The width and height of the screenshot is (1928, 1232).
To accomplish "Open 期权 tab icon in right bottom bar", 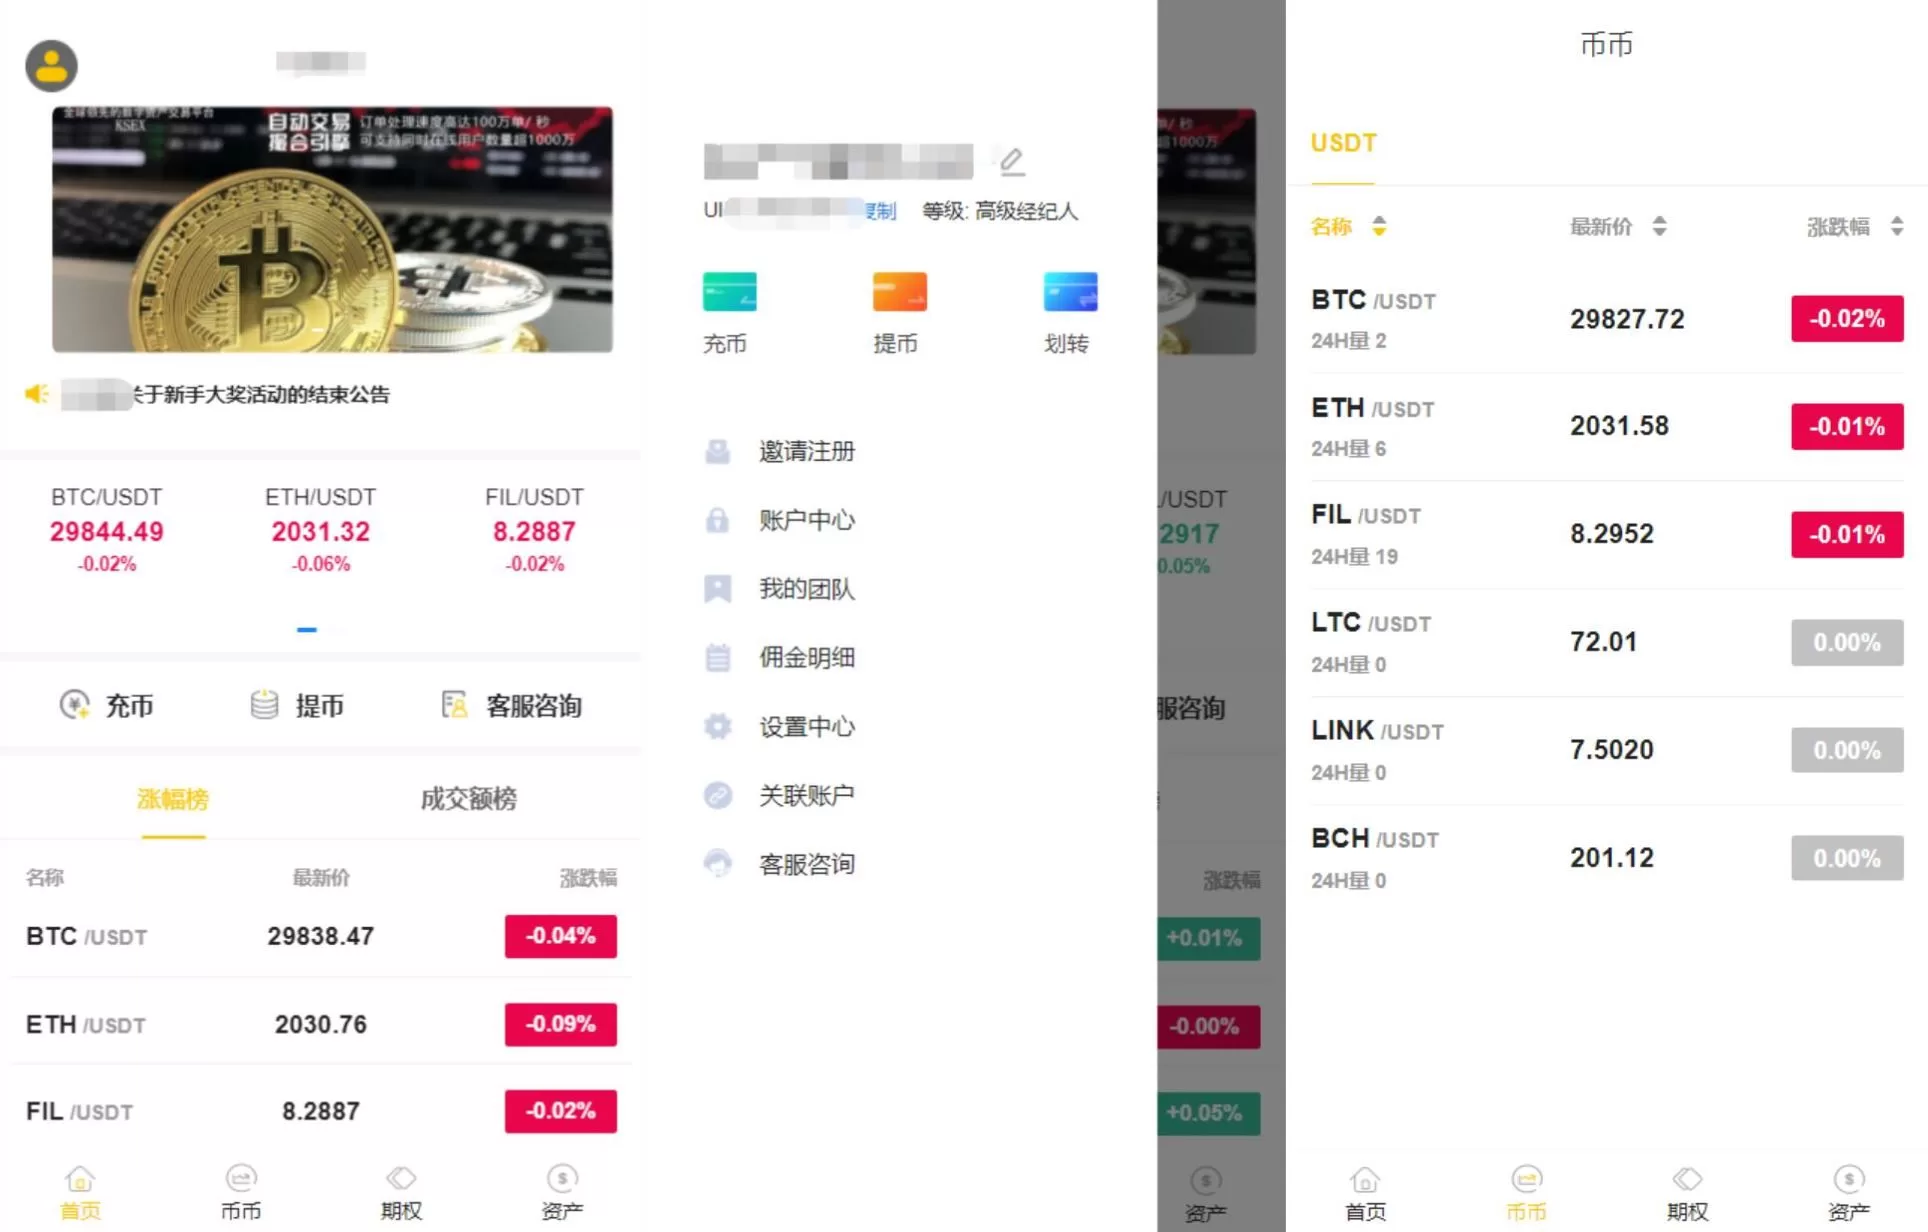I will click(x=1687, y=1180).
